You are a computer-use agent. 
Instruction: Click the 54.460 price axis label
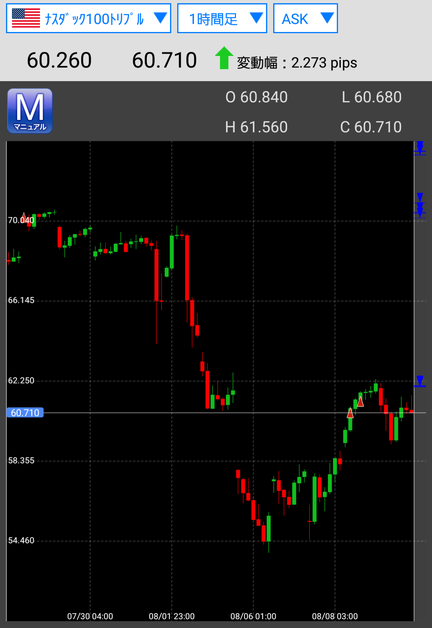[21, 541]
